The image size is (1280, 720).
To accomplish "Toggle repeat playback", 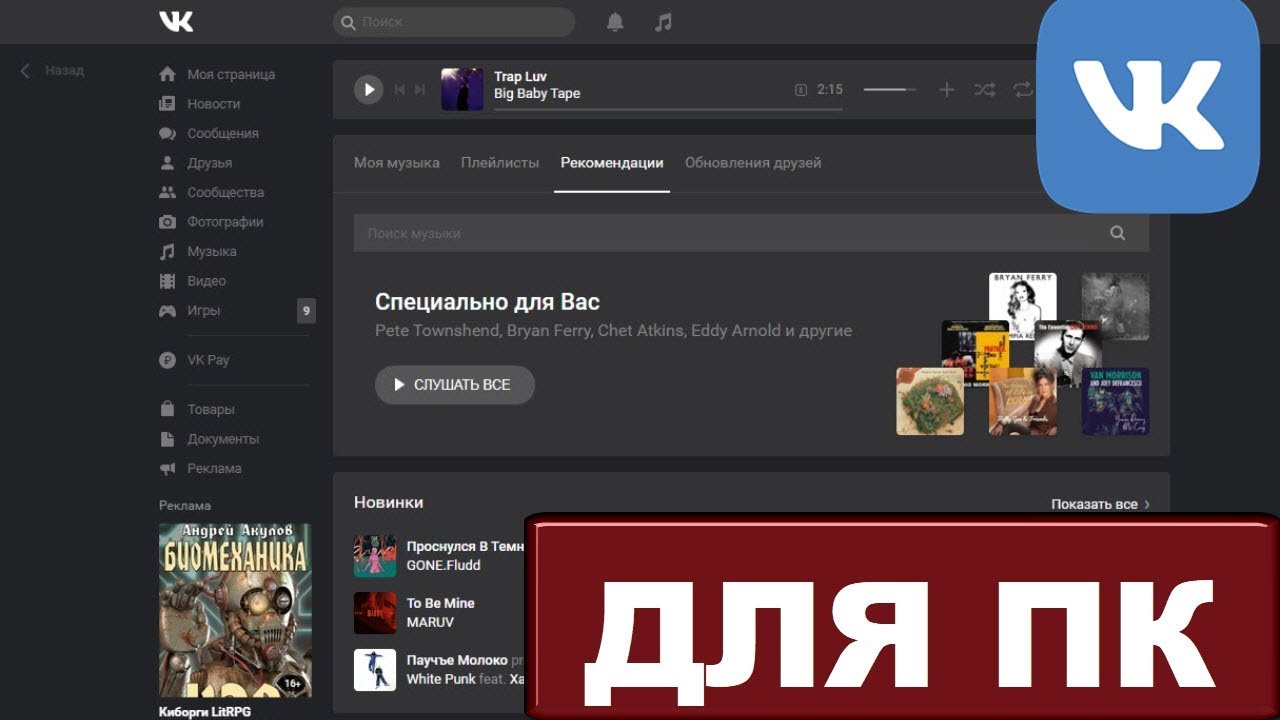I will [x=1022, y=90].
